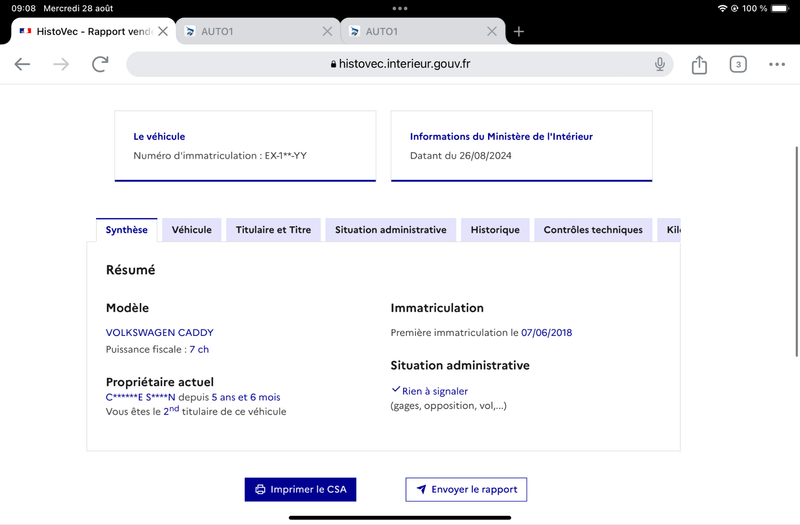Click the Numéro d'immatriculation EX-1**-YY text
Screen dimensions: 800x525
[220, 156]
